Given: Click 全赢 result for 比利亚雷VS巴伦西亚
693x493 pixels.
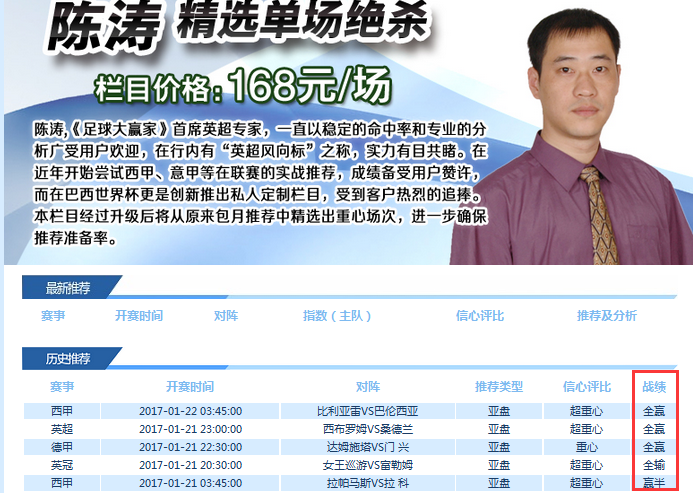Looking at the screenshot, I should coord(654,411).
